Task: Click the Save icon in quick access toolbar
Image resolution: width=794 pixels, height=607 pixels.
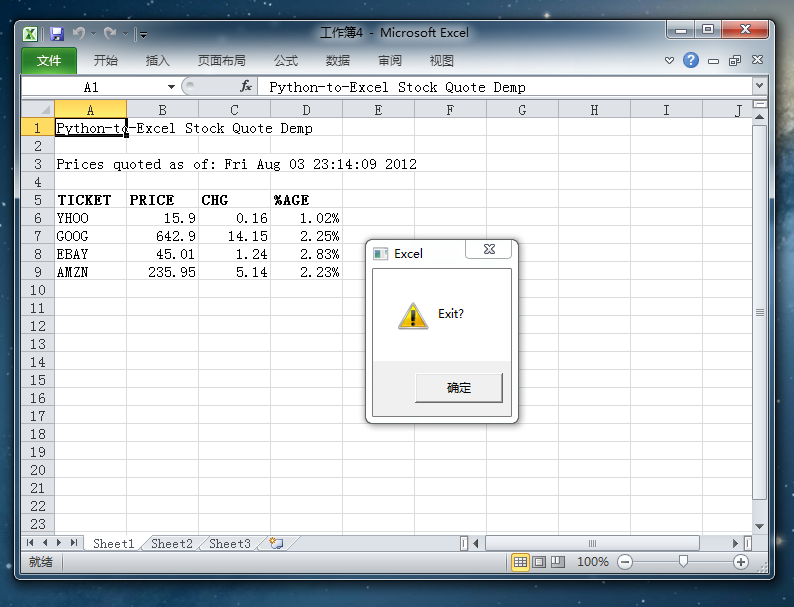Action: [x=57, y=34]
